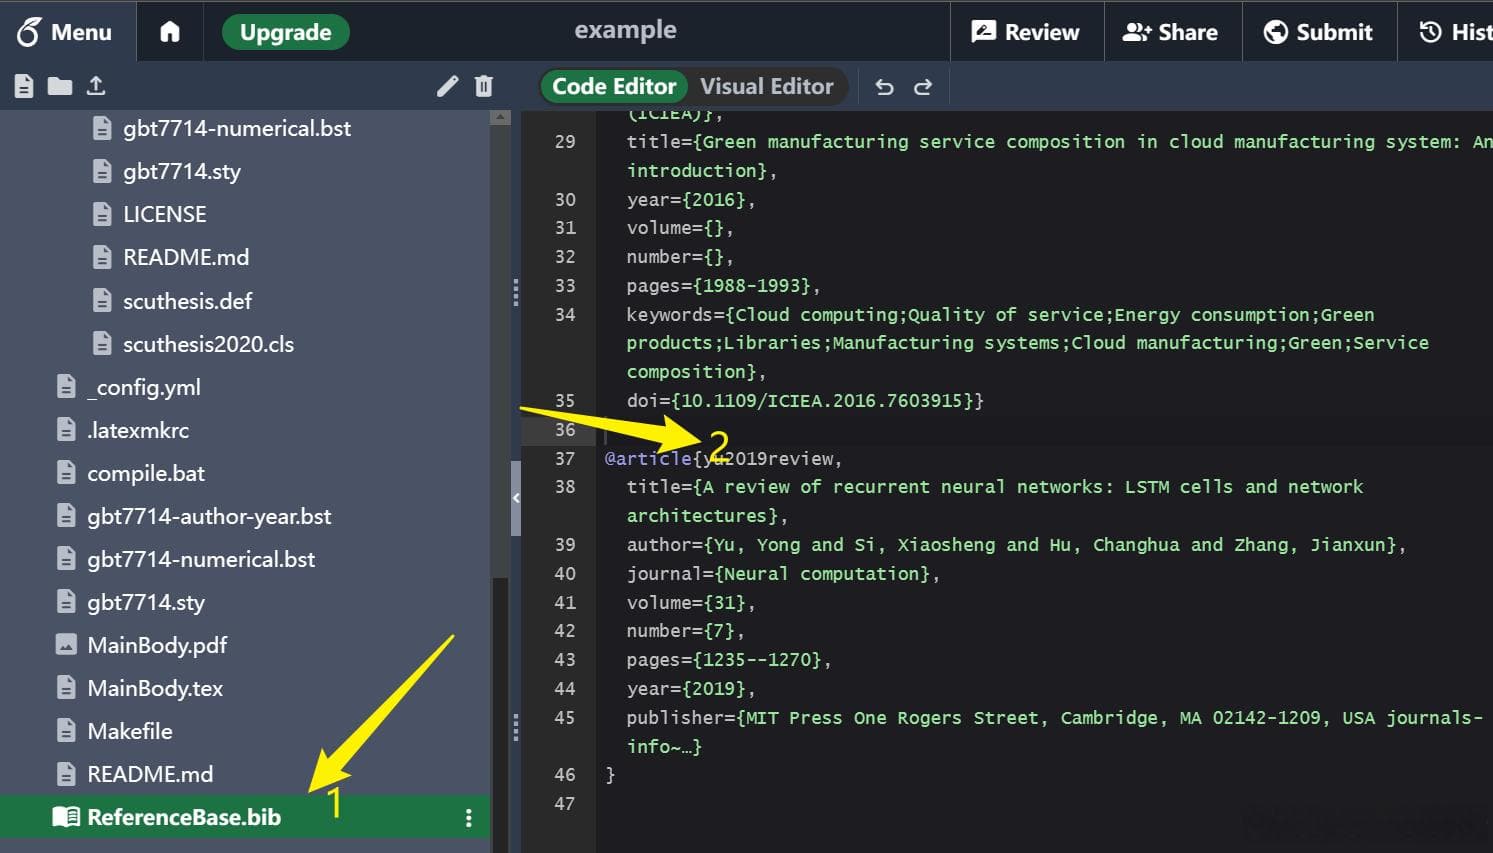Click the ReferenceBase.bib book icon

(x=66, y=817)
